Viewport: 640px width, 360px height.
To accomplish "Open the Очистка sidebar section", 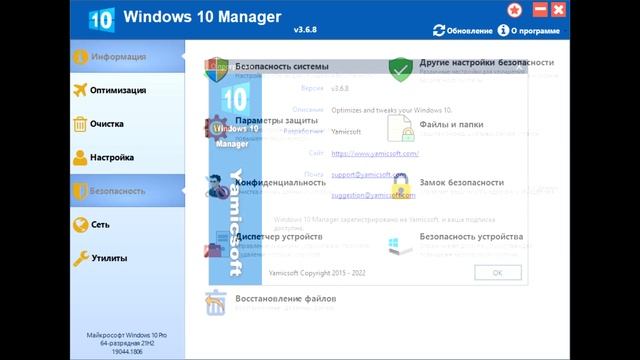I will point(127,124).
